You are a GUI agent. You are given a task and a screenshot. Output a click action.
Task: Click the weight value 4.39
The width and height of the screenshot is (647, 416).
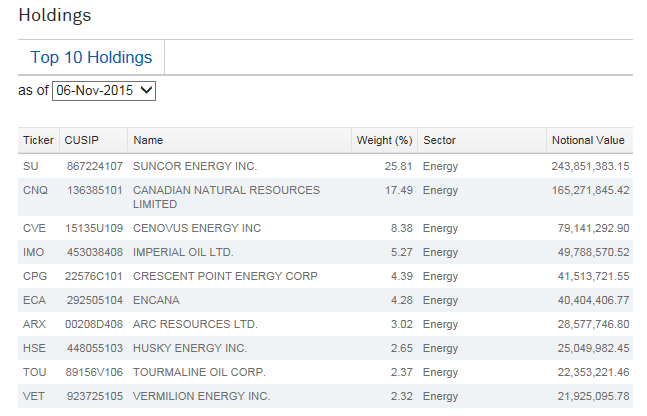[x=402, y=276]
